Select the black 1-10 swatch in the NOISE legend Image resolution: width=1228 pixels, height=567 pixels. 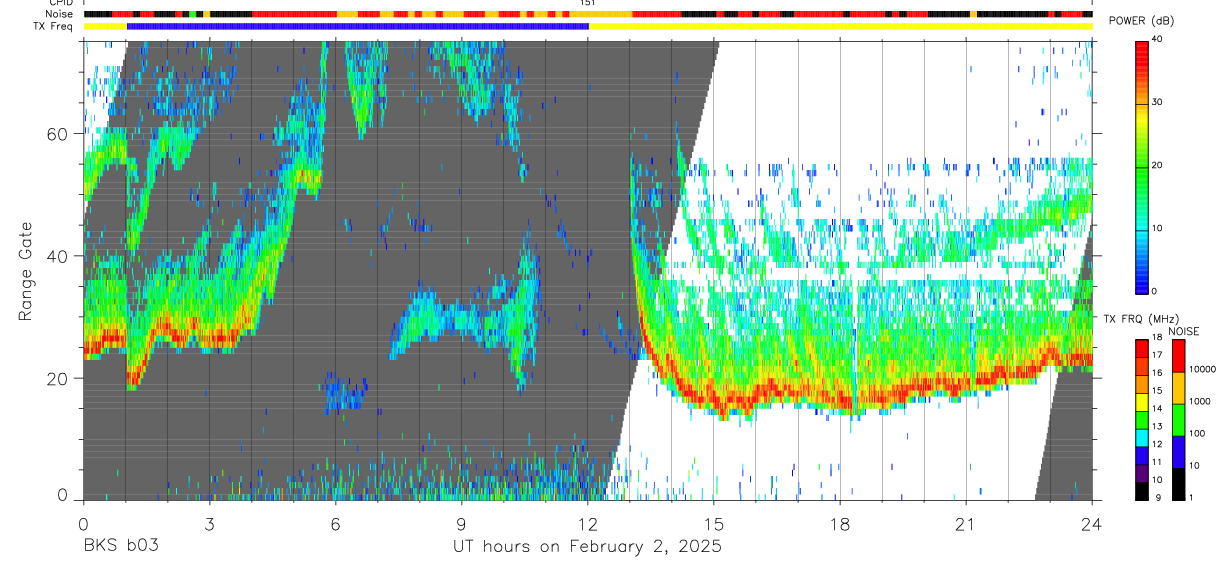(x=1179, y=484)
